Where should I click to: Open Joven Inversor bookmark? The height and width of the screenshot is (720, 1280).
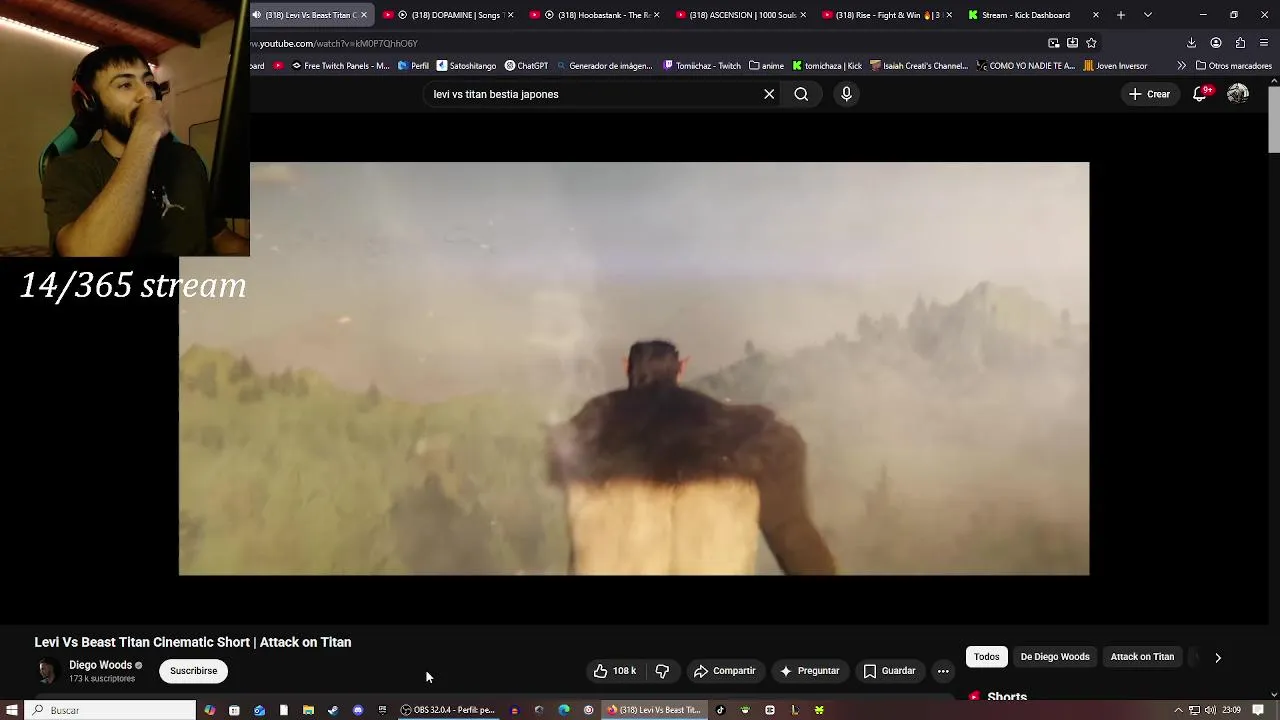(x=1115, y=66)
